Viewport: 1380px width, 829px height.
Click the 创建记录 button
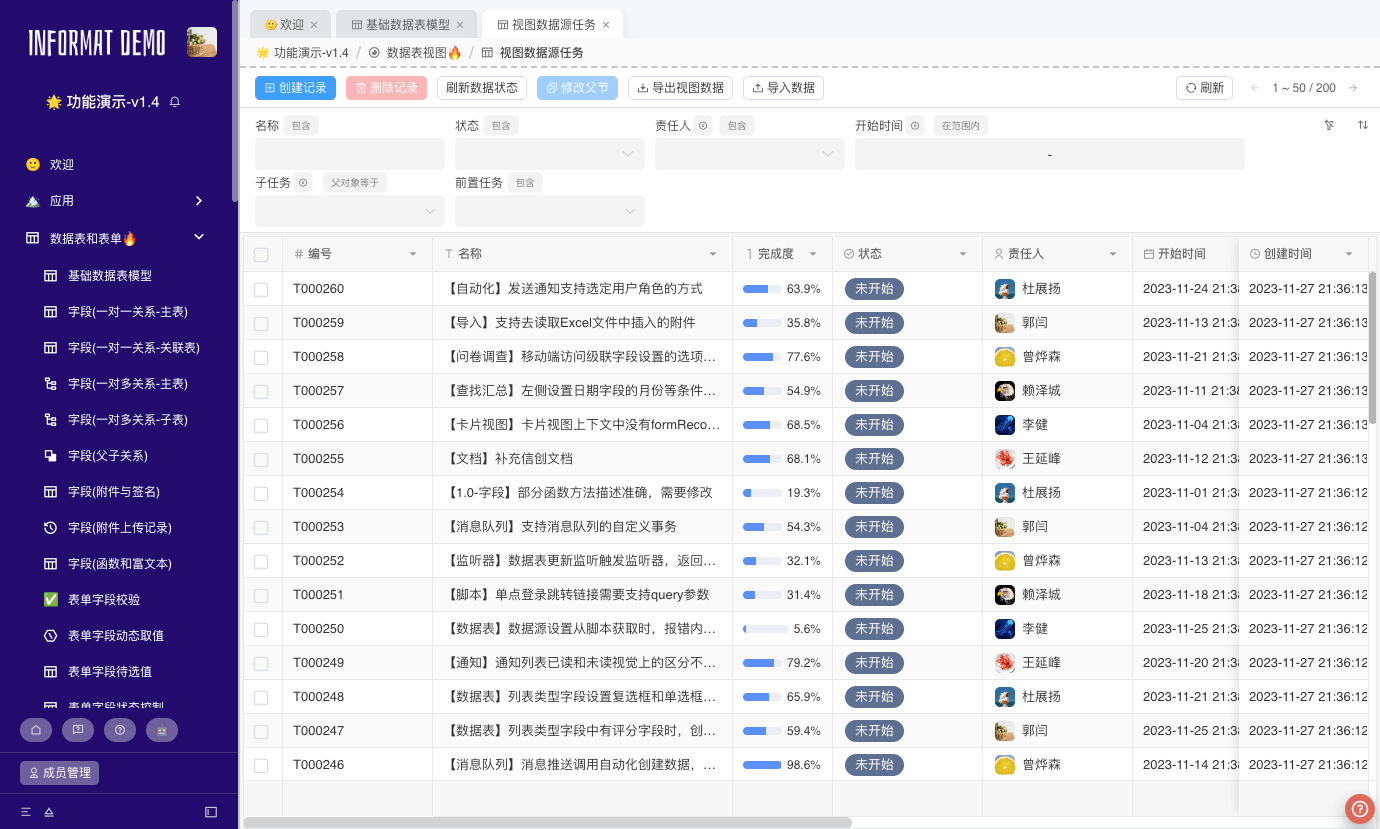pos(296,88)
